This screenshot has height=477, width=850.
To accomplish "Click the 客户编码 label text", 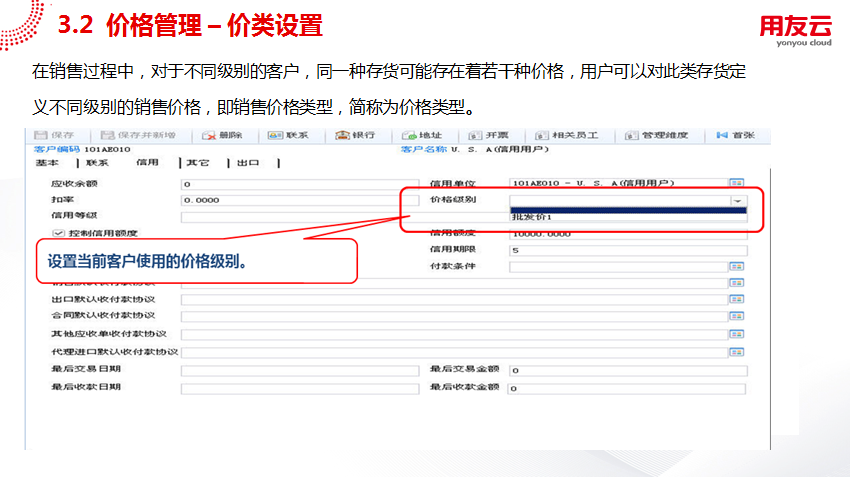I will [57, 149].
